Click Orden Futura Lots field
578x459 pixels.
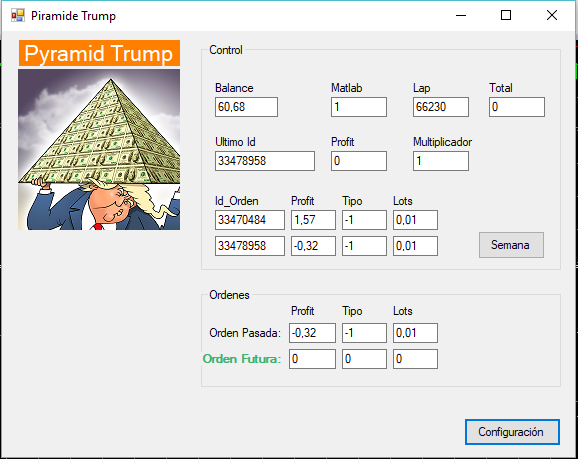[x=415, y=359]
